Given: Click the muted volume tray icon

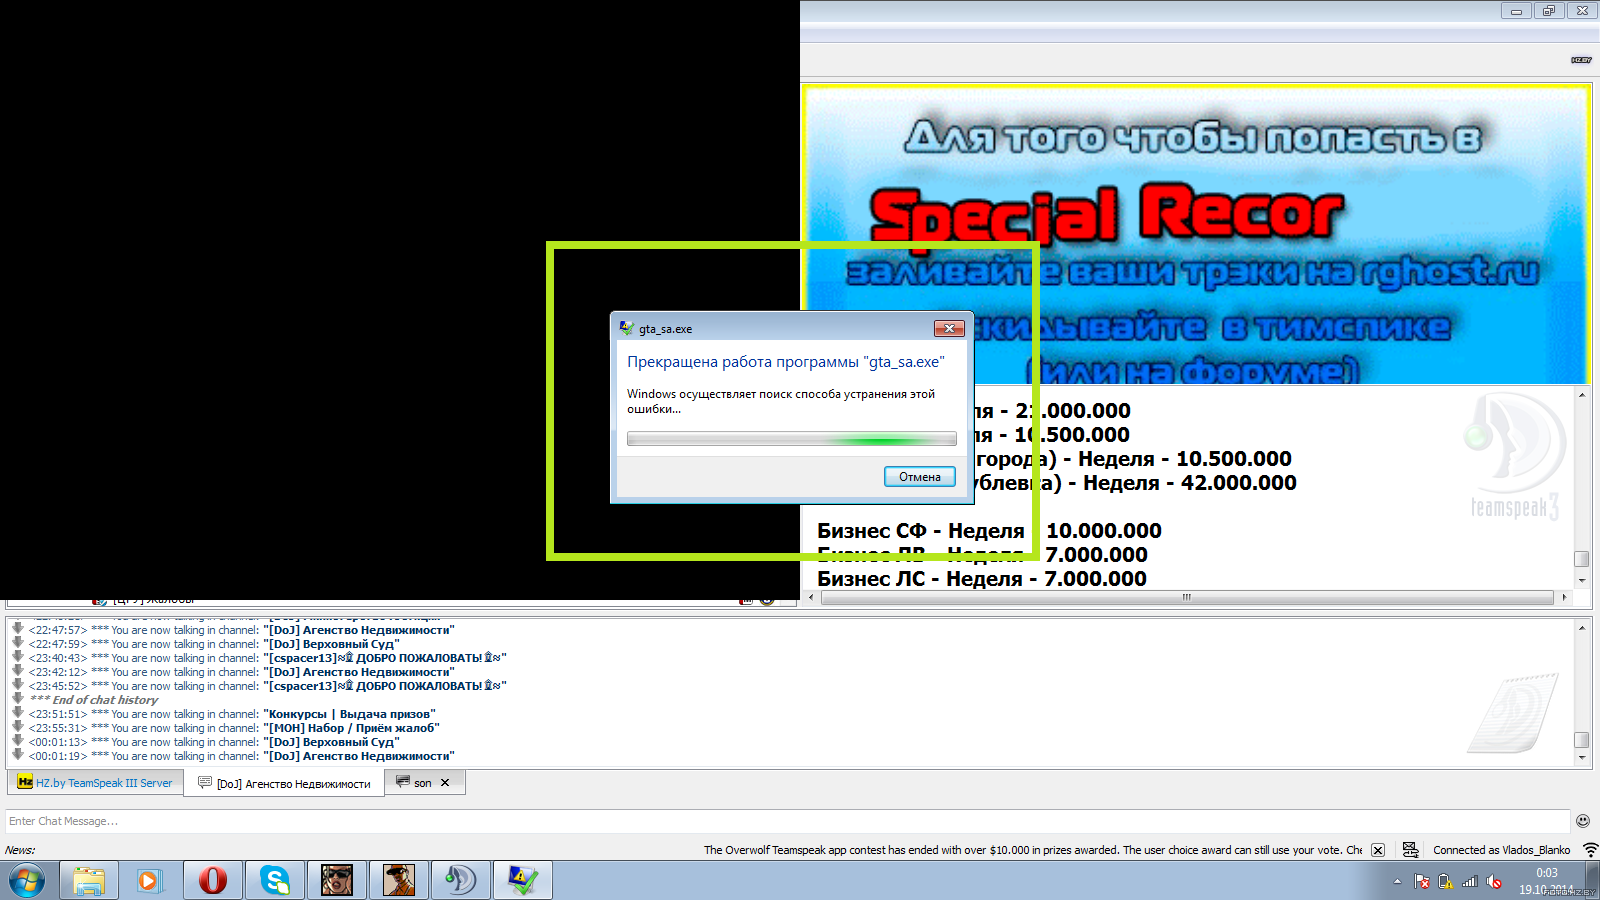Looking at the screenshot, I should (1494, 881).
